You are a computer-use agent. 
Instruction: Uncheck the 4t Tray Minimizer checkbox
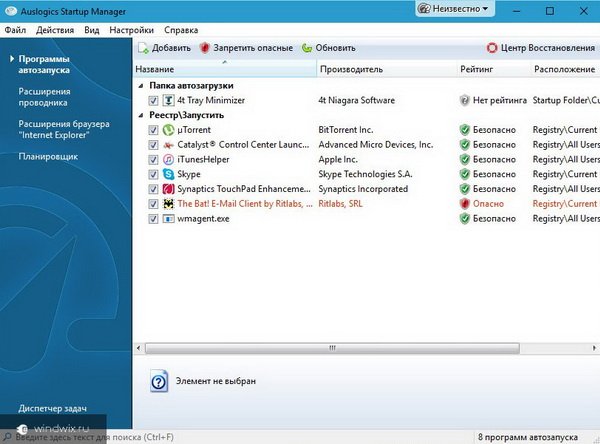153,101
